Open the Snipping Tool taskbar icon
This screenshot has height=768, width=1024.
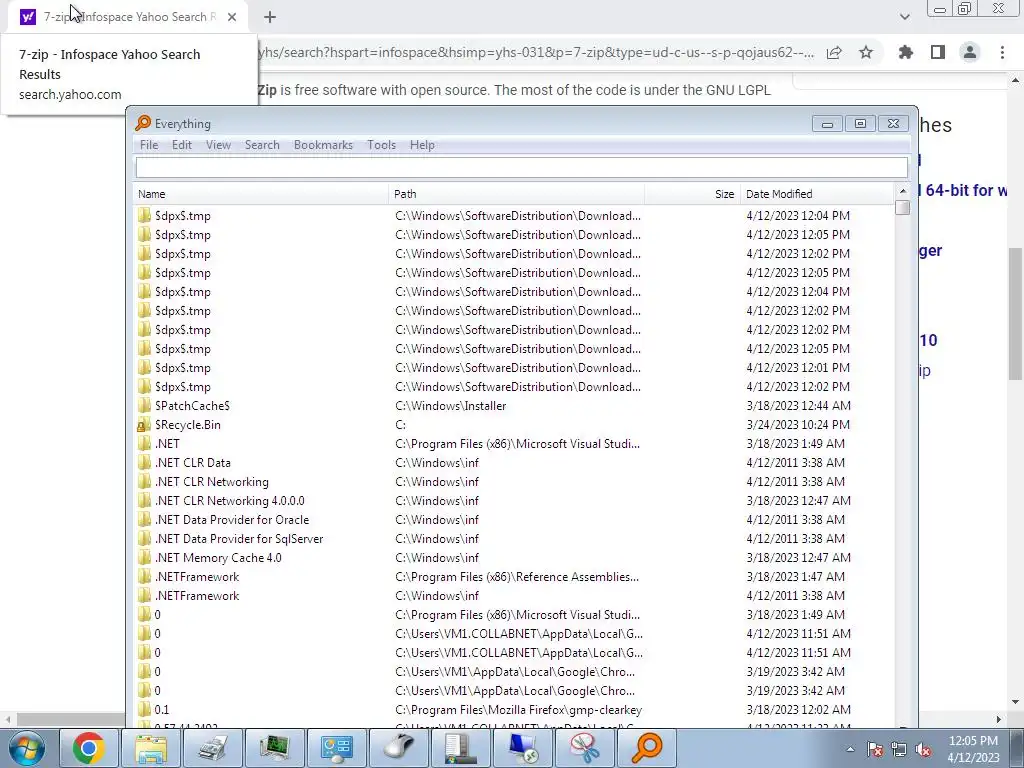(x=584, y=748)
